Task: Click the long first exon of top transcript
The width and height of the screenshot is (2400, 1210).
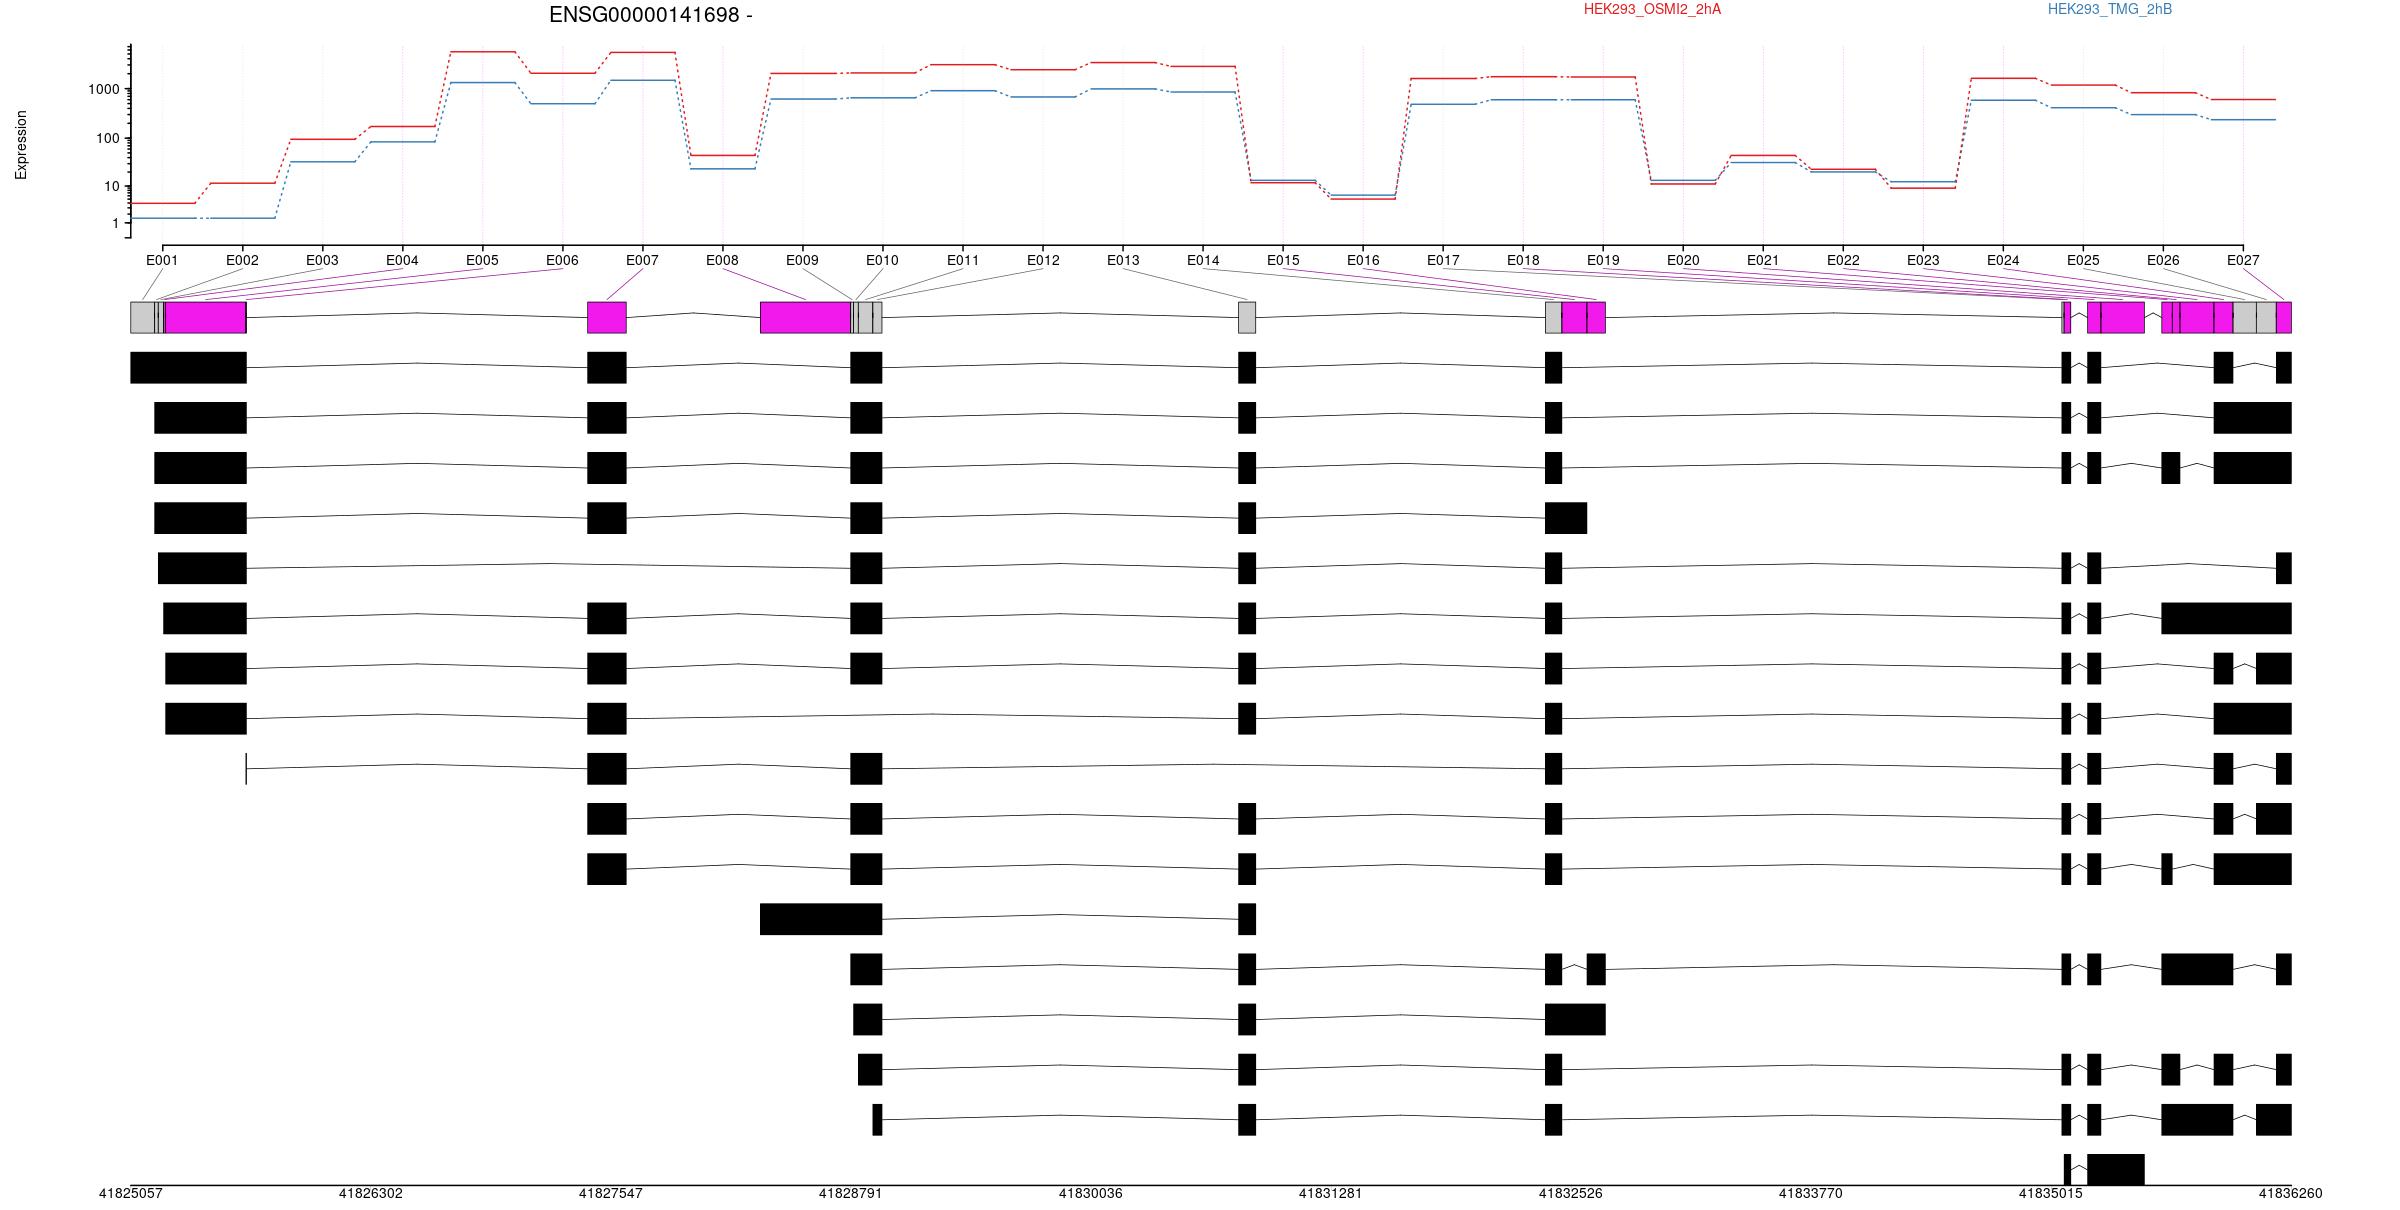Action: point(188,367)
